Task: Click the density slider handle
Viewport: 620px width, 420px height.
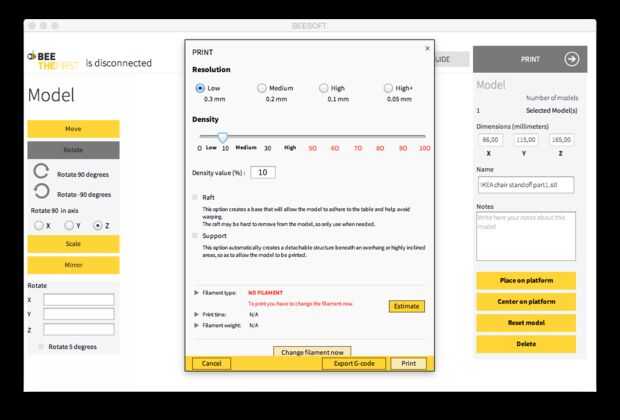Action: click(x=223, y=137)
